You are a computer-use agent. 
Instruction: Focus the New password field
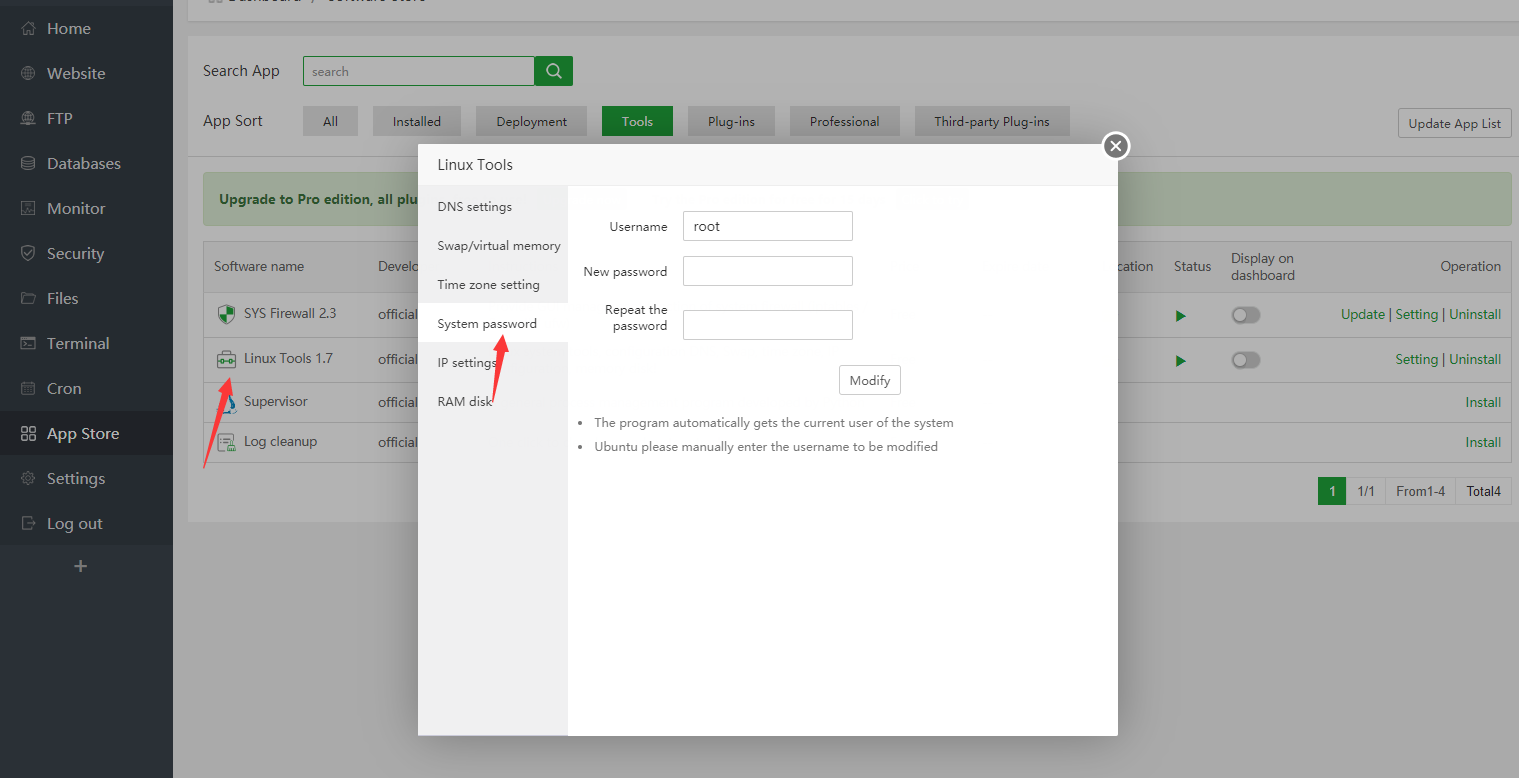767,271
